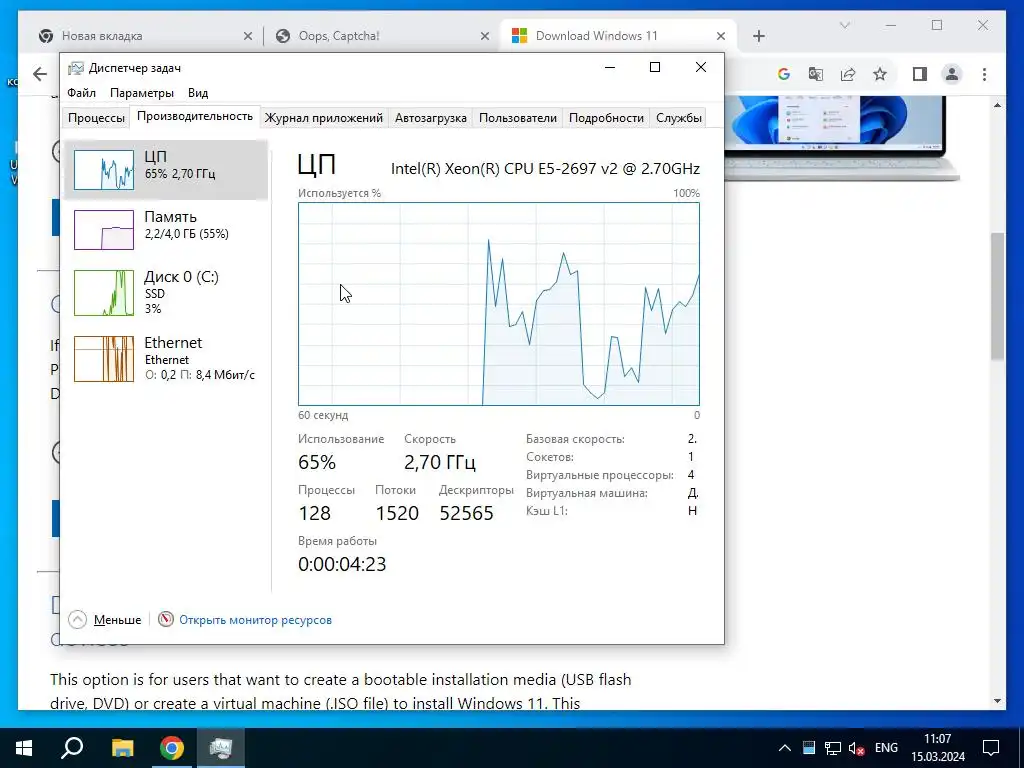Open taskbar search magnifier
The width and height of the screenshot is (1024, 768).
pyautogui.click(x=72, y=748)
